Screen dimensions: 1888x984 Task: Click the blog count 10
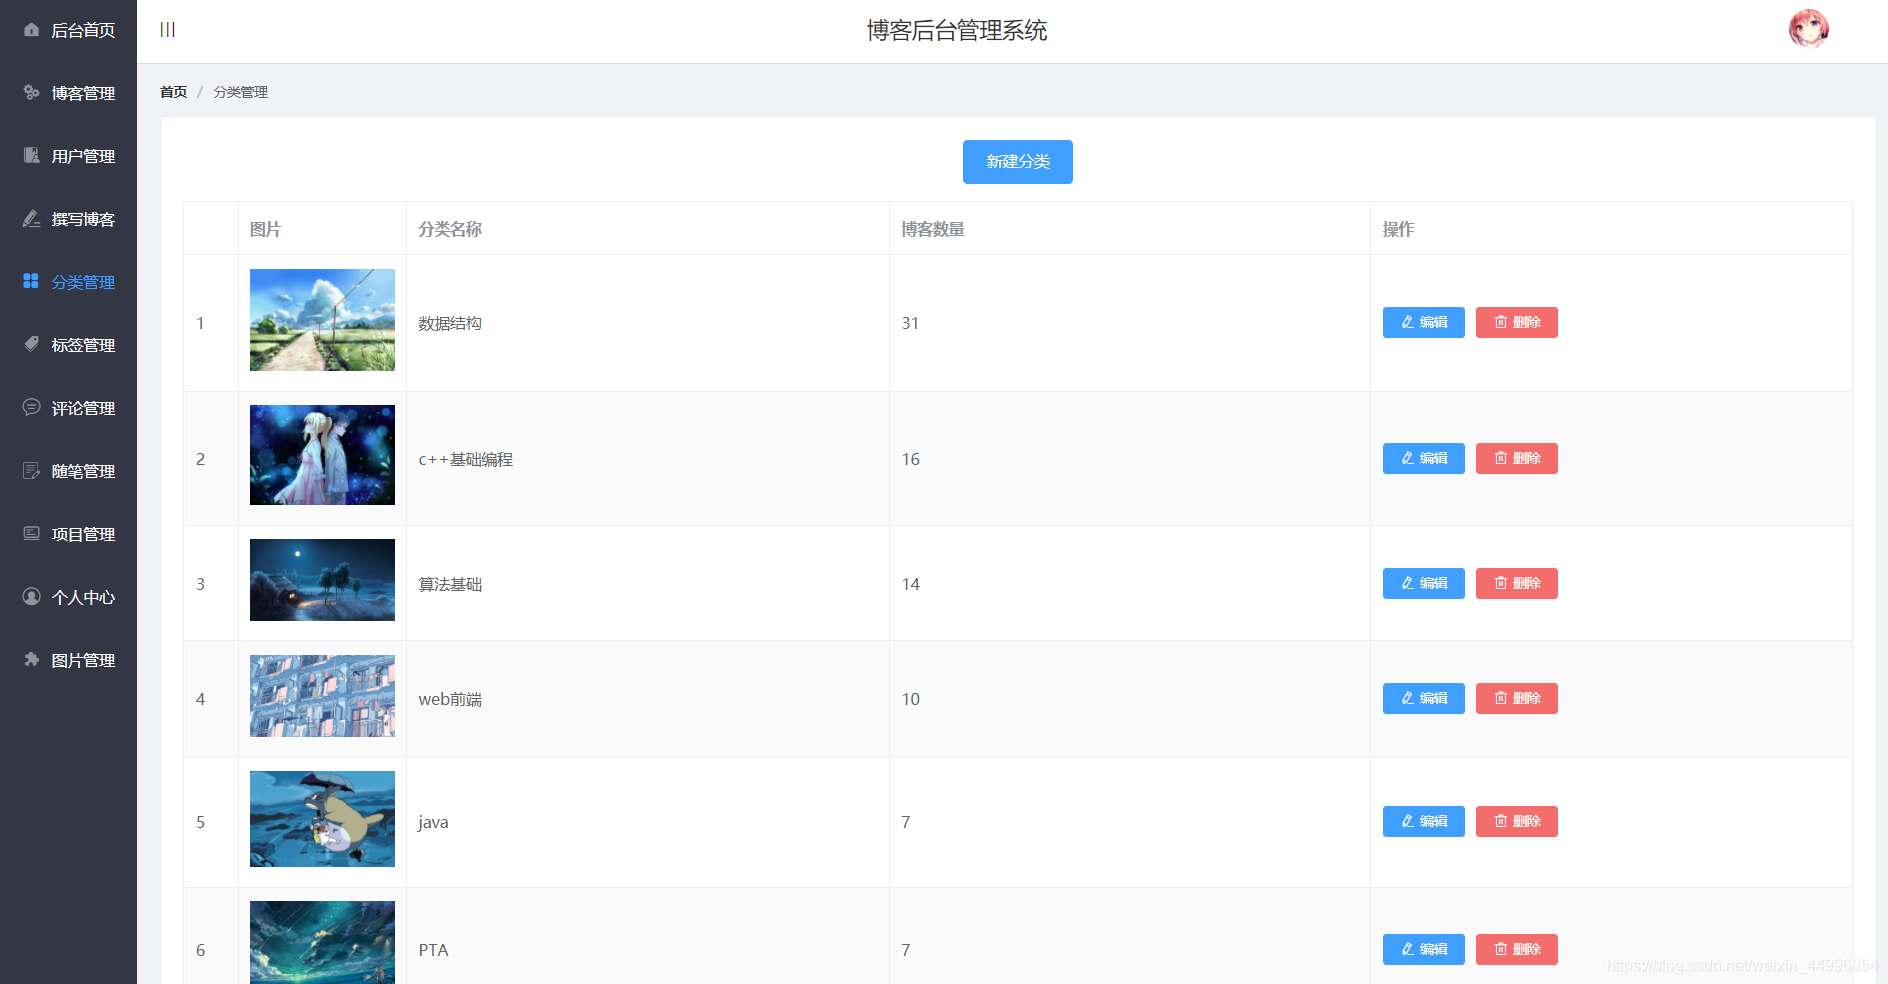pos(910,699)
